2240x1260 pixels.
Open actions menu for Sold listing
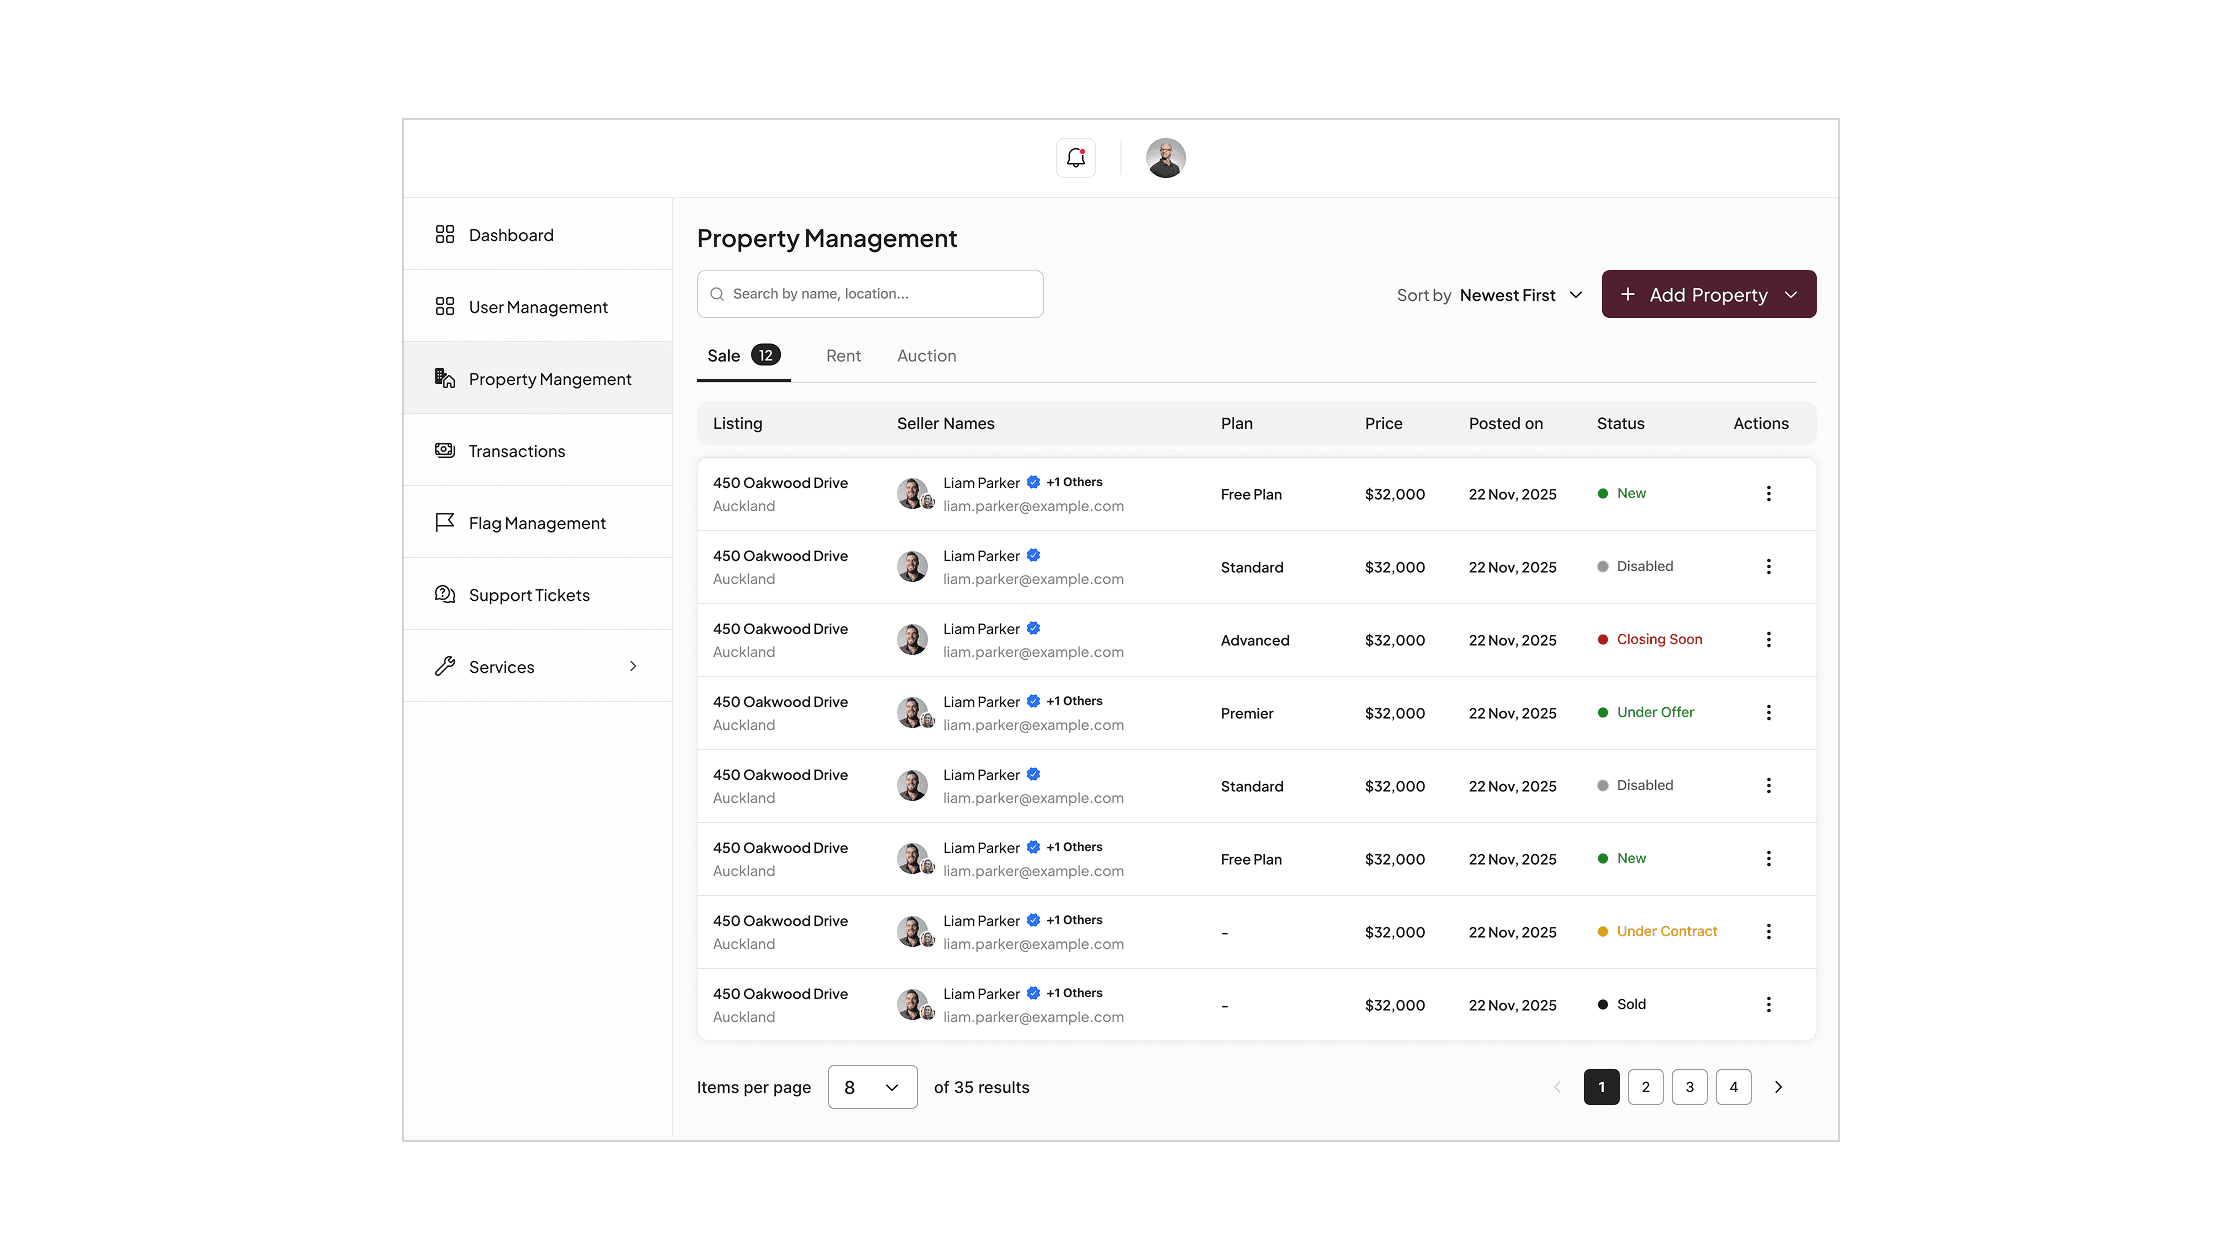point(1768,1005)
